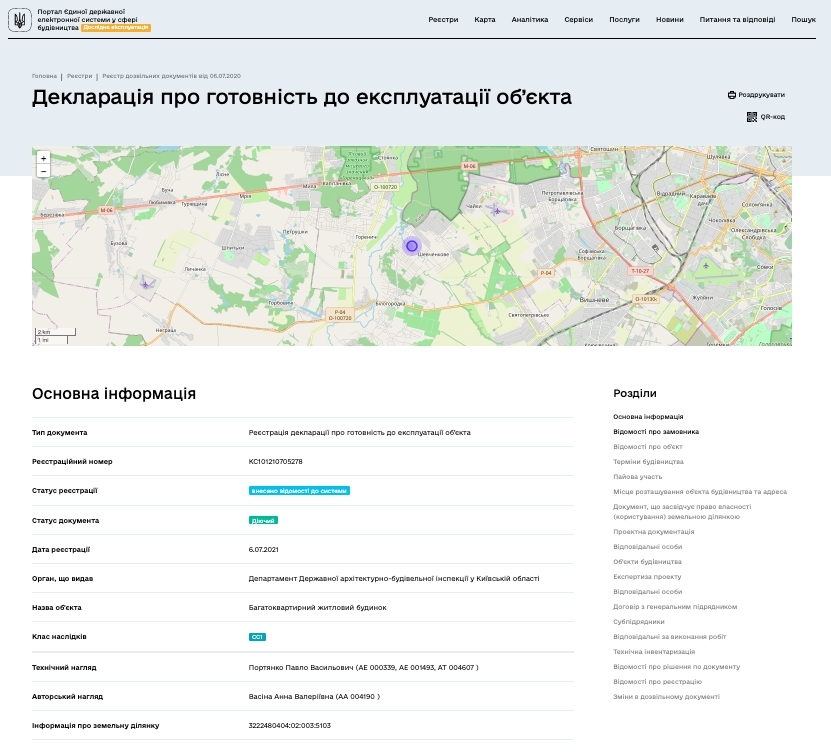Jump to Відповідальні за виконання робіт
Viewport: 831px width, 756px height.
tap(669, 637)
